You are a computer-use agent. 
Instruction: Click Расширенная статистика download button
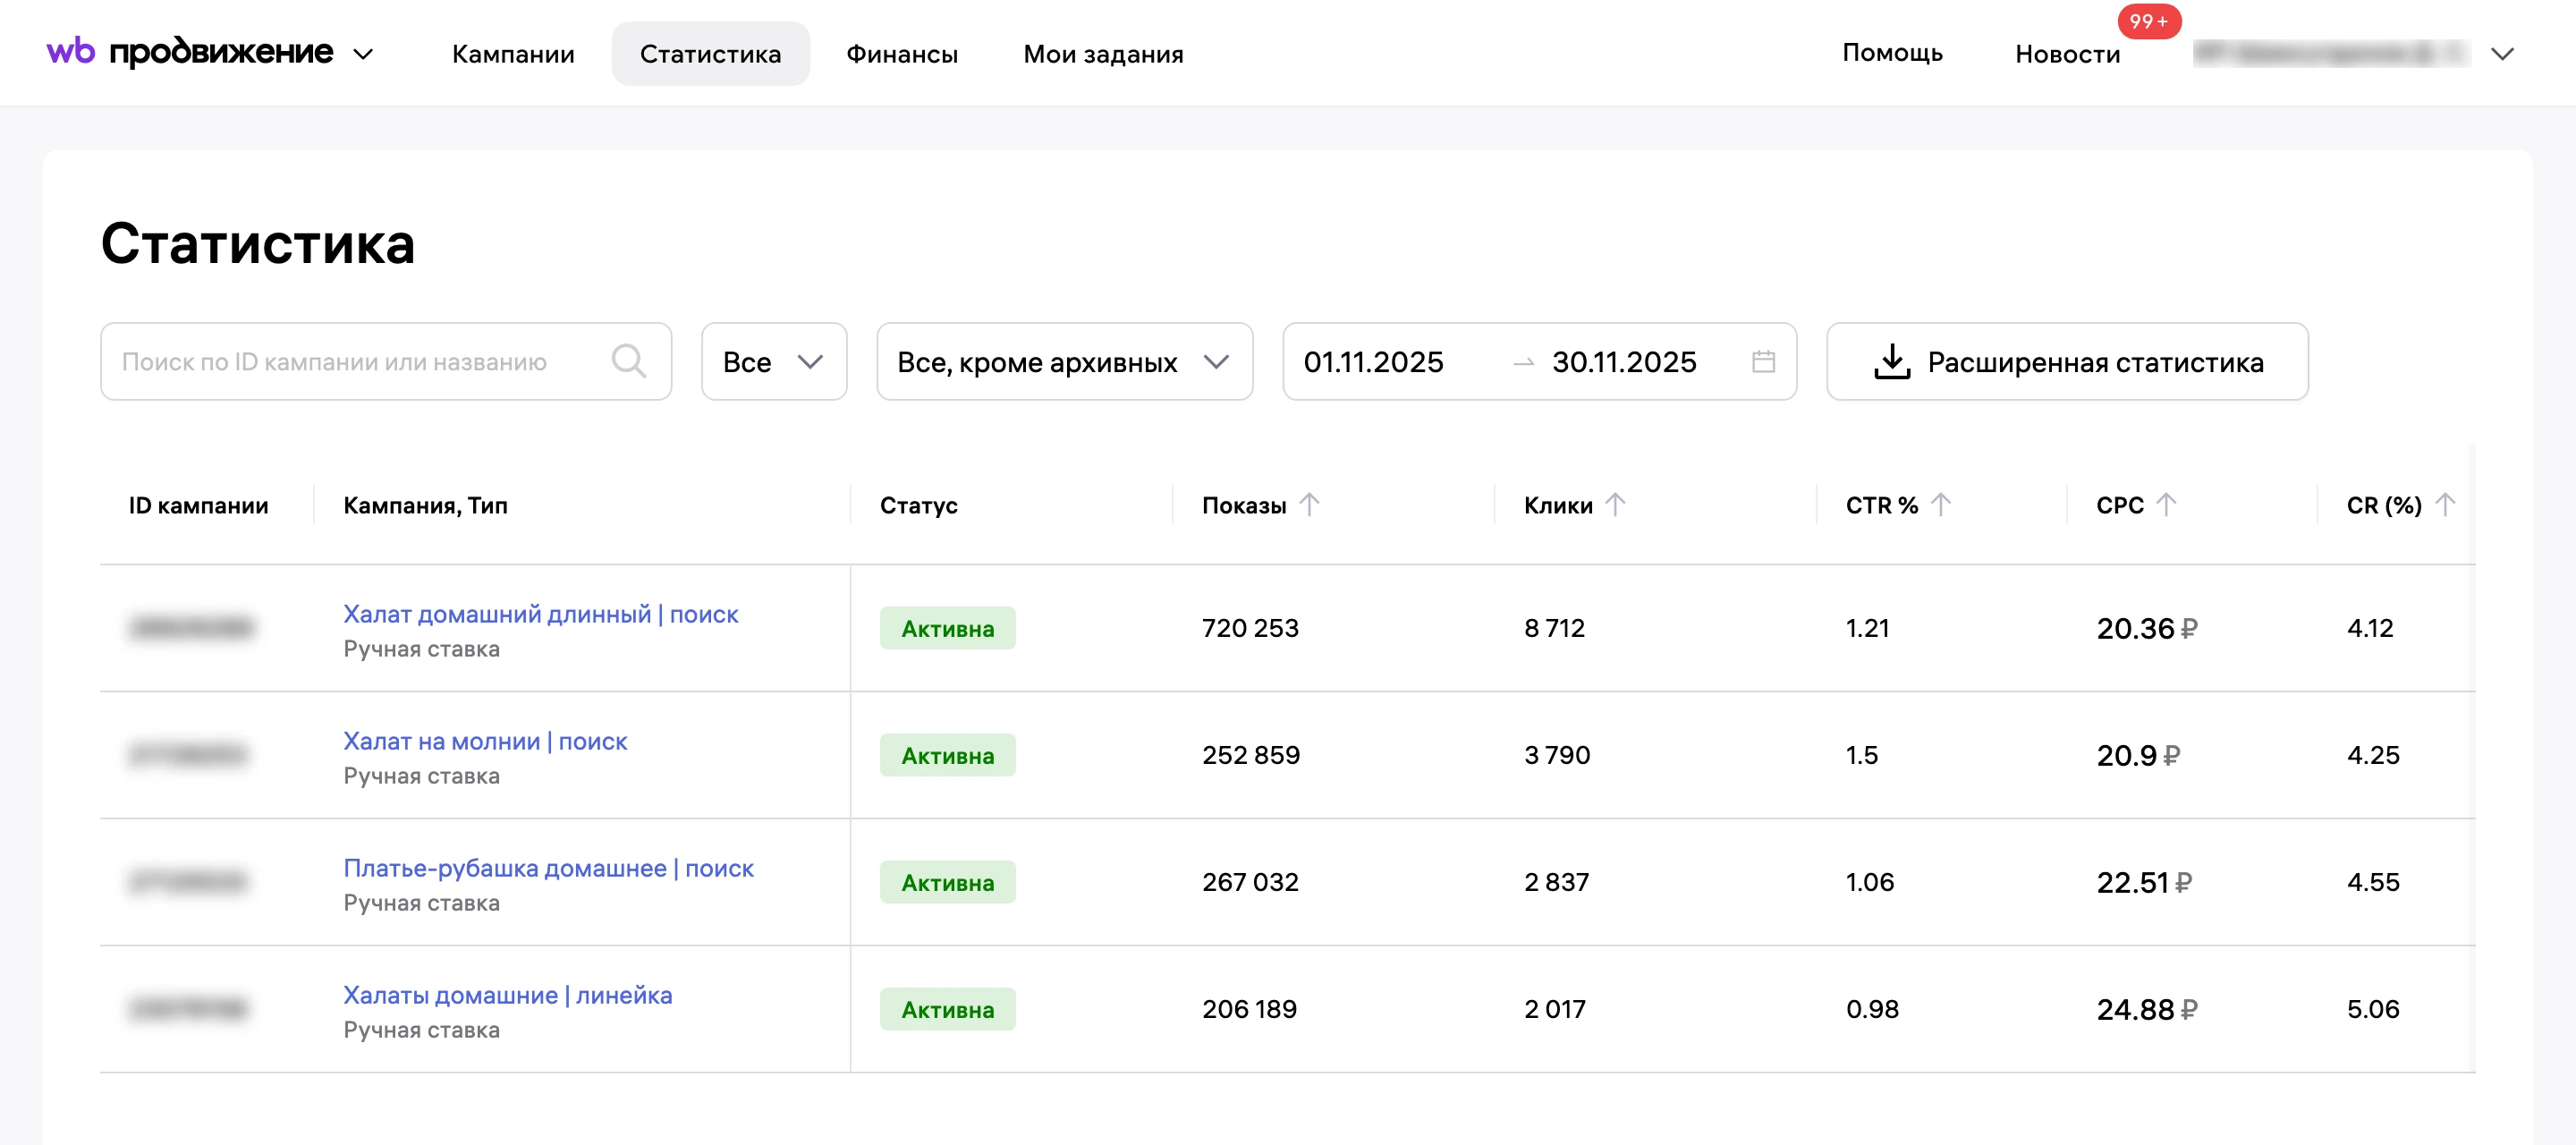click(x=2067, y=361)
